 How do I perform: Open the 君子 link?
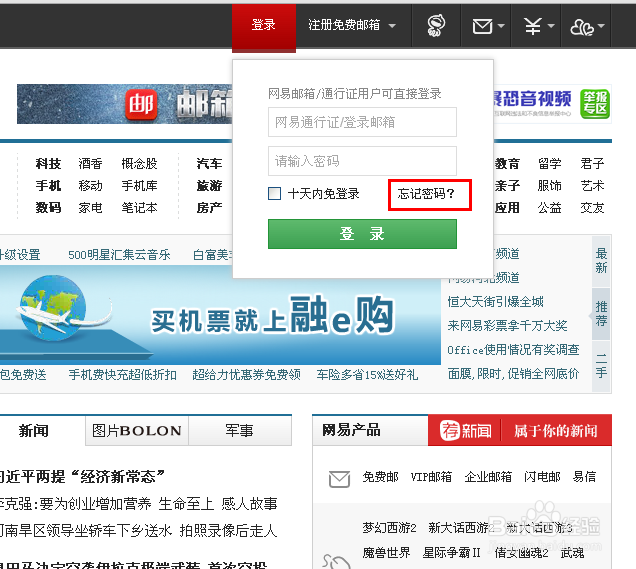592,164
